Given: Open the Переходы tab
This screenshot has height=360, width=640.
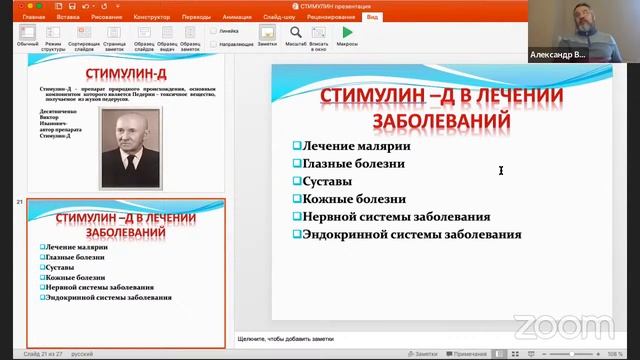Looking at the screenshot, I should pyautogui.click(x=196, y=17).
